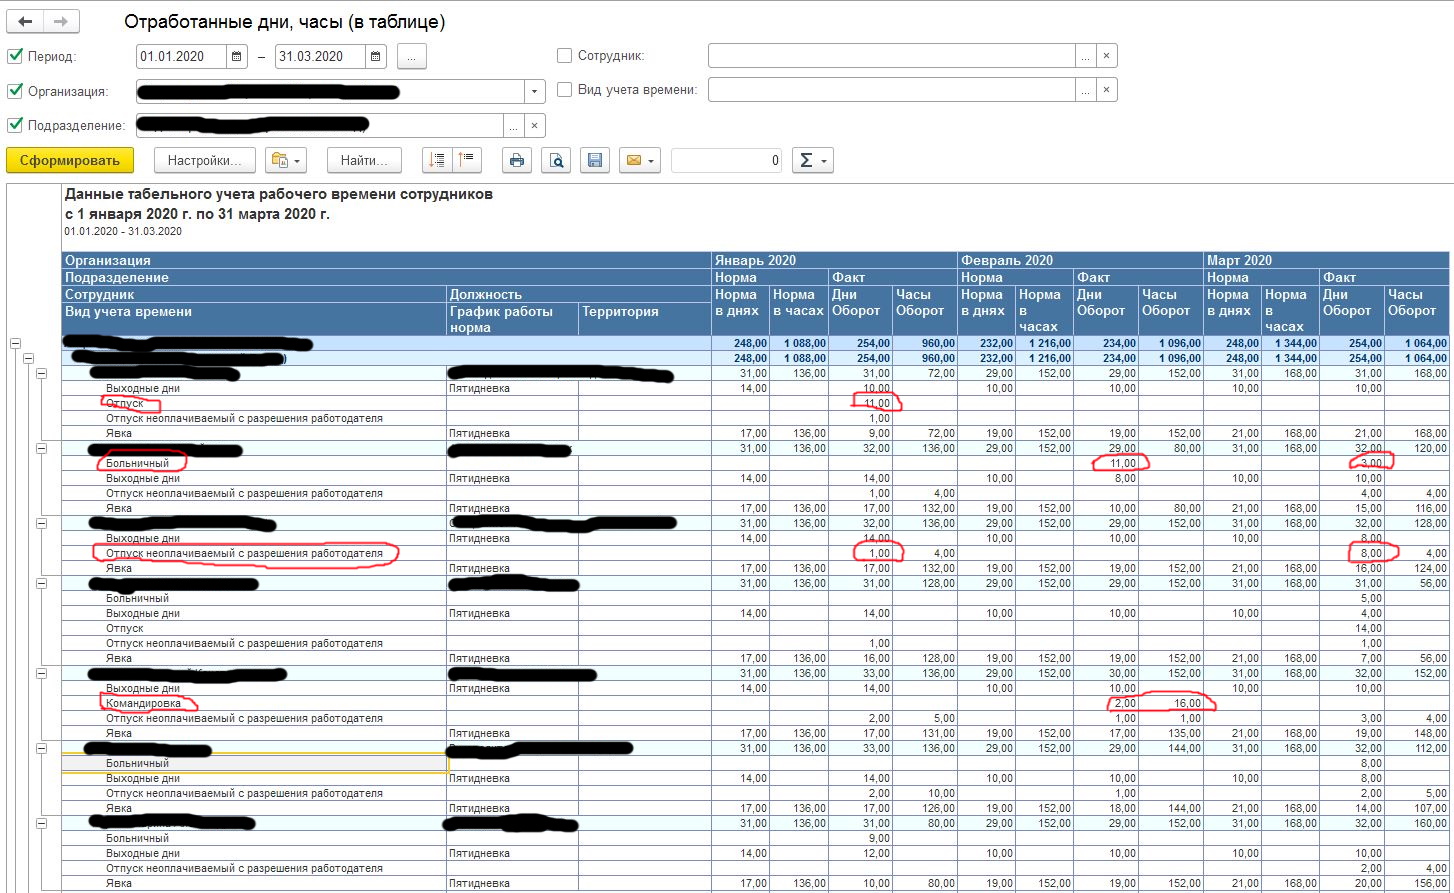
Task: Open Сотрудник selection ellipsis button
Action: pyautogui.click(x=1086, y=56)
